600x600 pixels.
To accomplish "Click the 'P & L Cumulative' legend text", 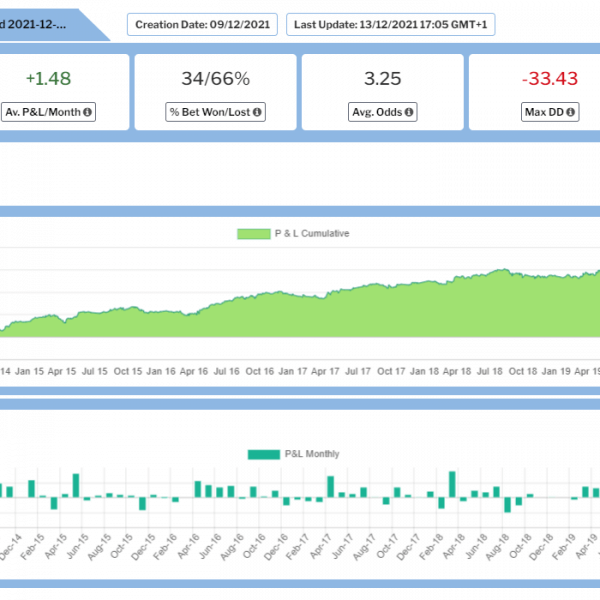I will coord(311,234).
